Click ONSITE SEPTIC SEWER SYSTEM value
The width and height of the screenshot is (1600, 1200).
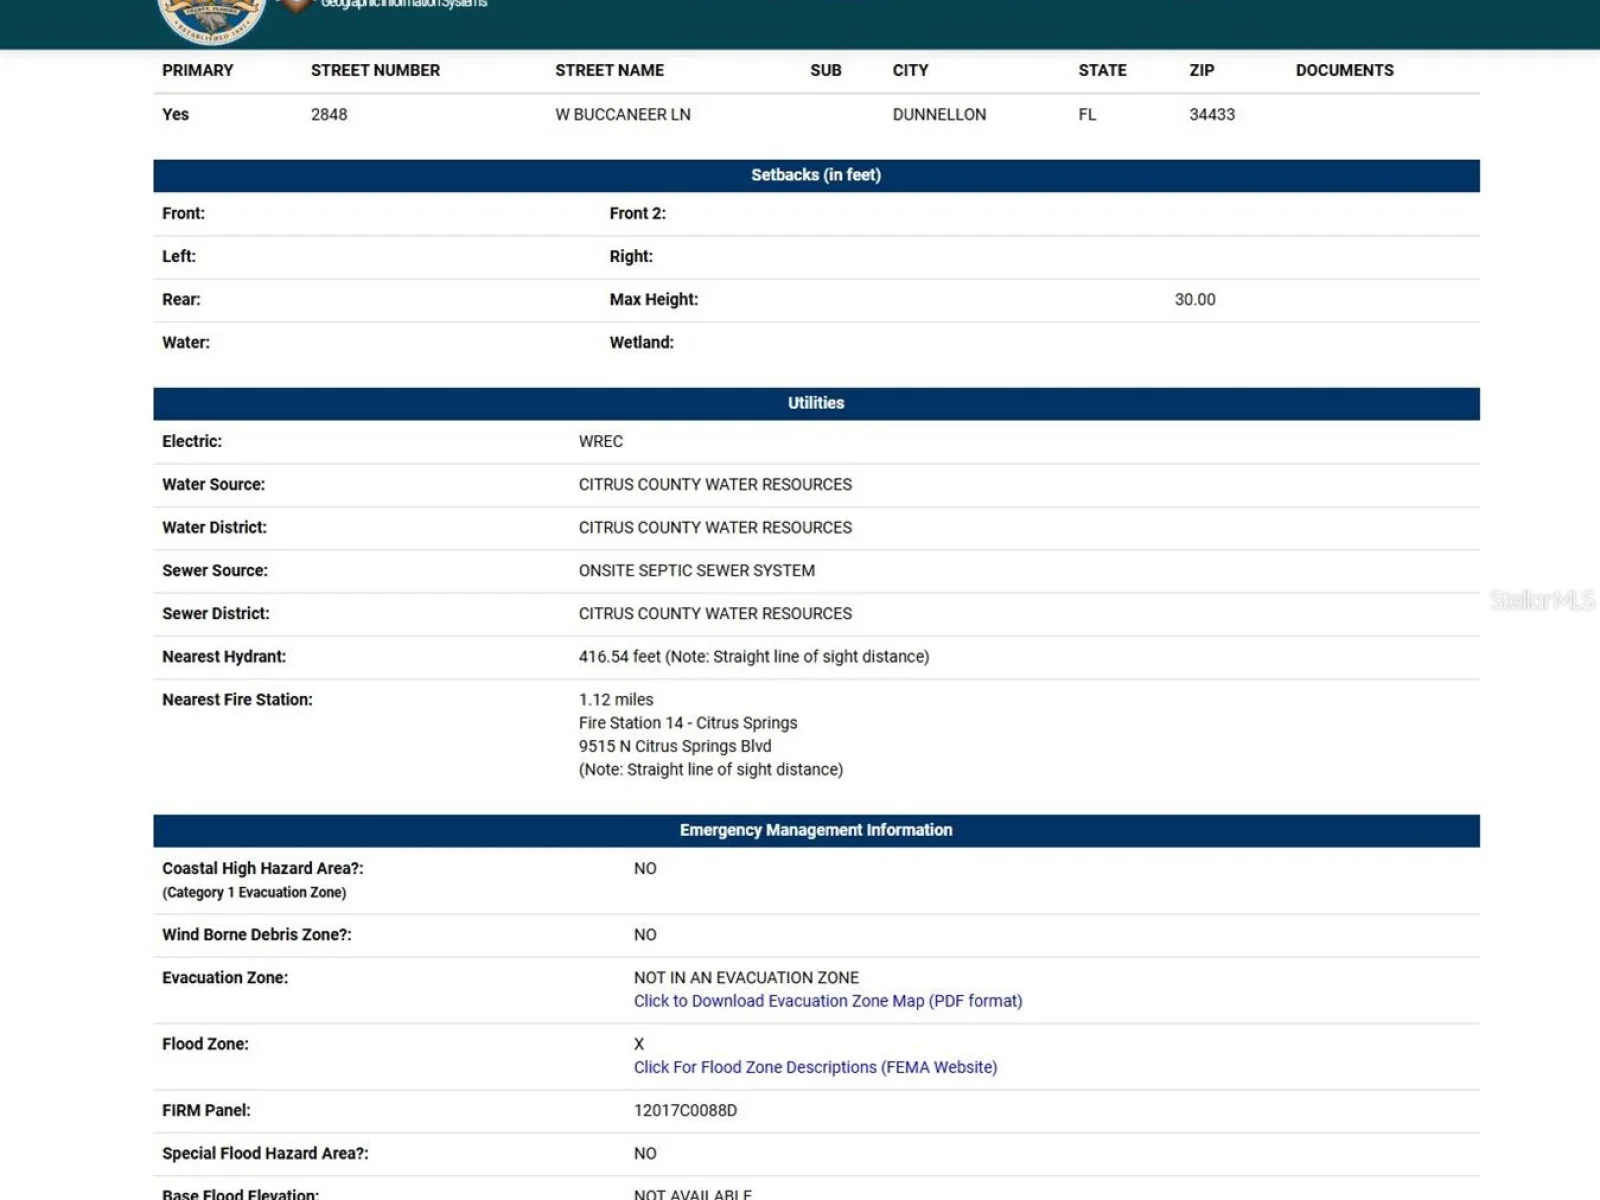click(x=697, y=570)
